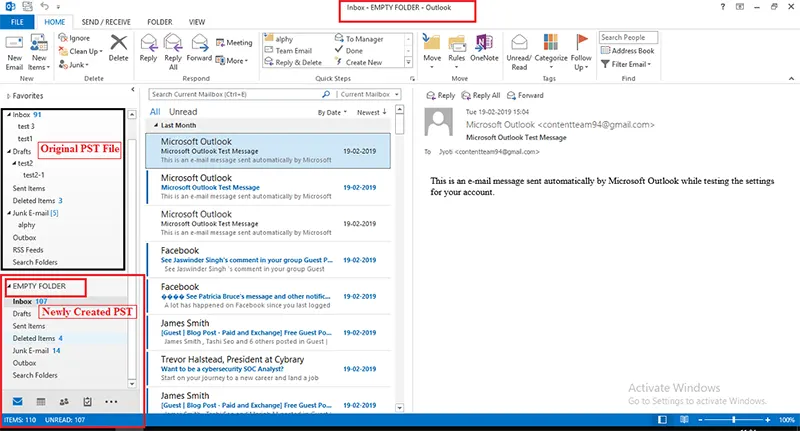Expand the Favorites section
Screen dimensions: 800x431
[8, 96]
